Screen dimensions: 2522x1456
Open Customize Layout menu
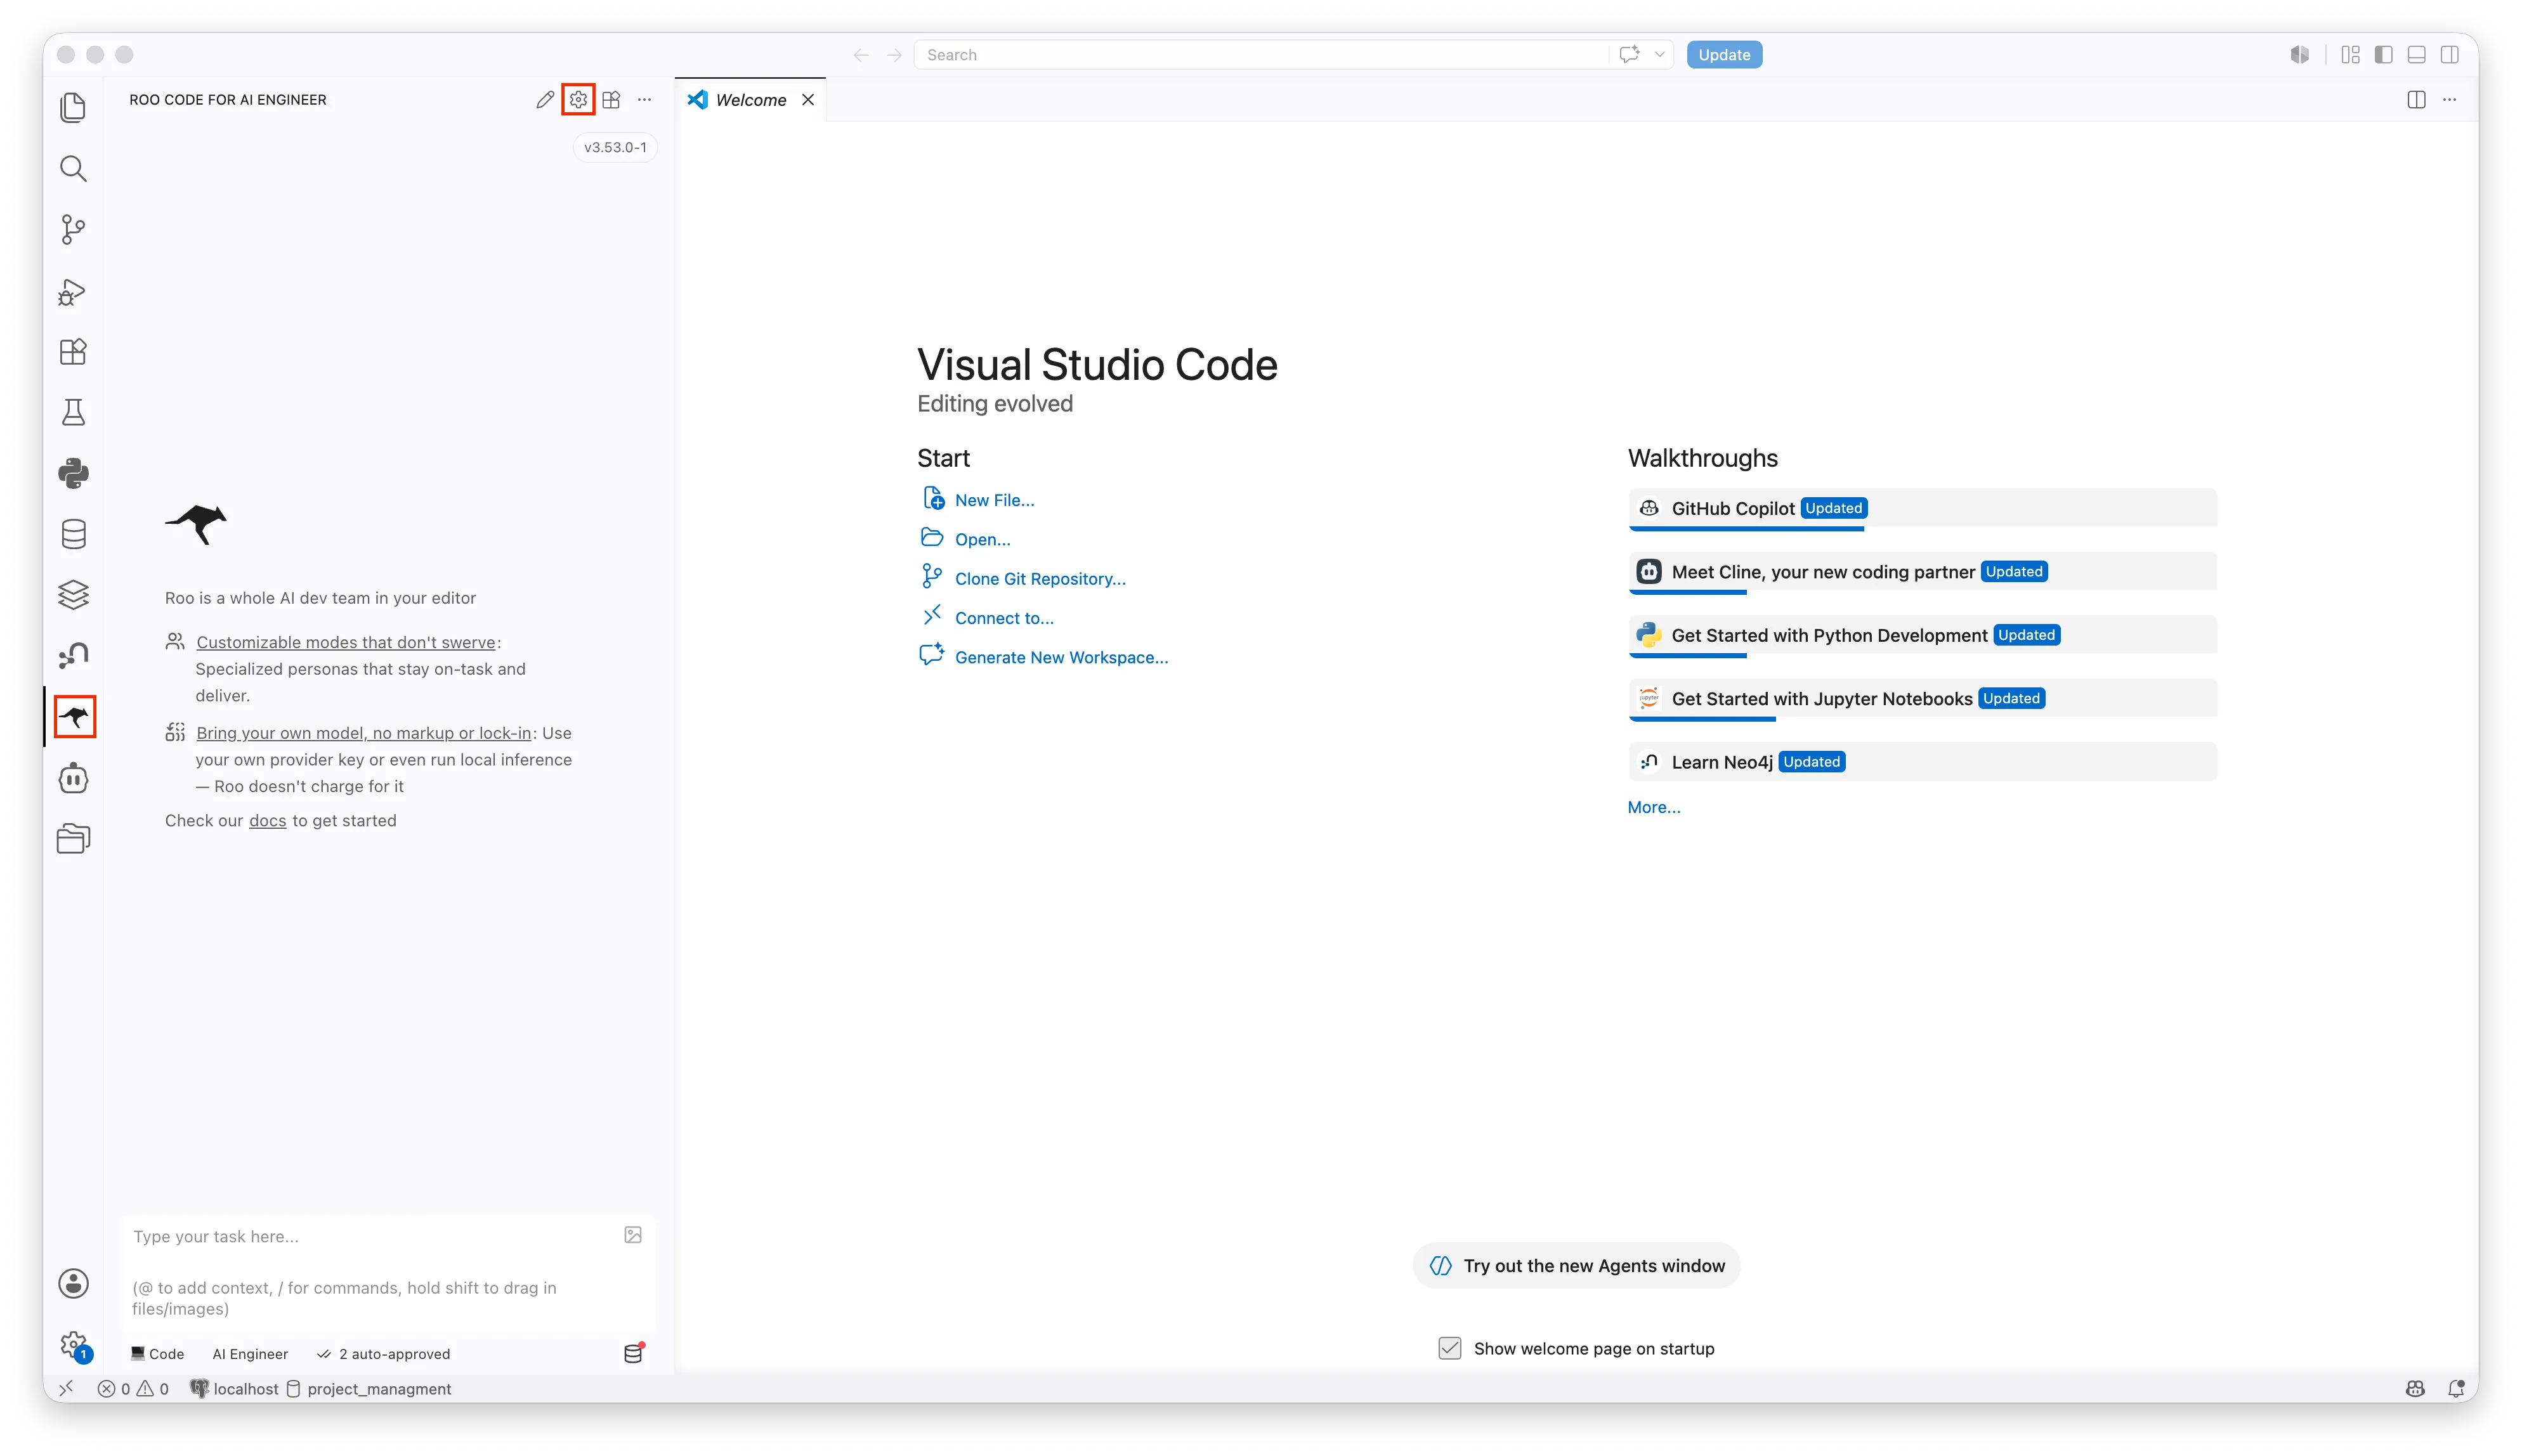2350,54
